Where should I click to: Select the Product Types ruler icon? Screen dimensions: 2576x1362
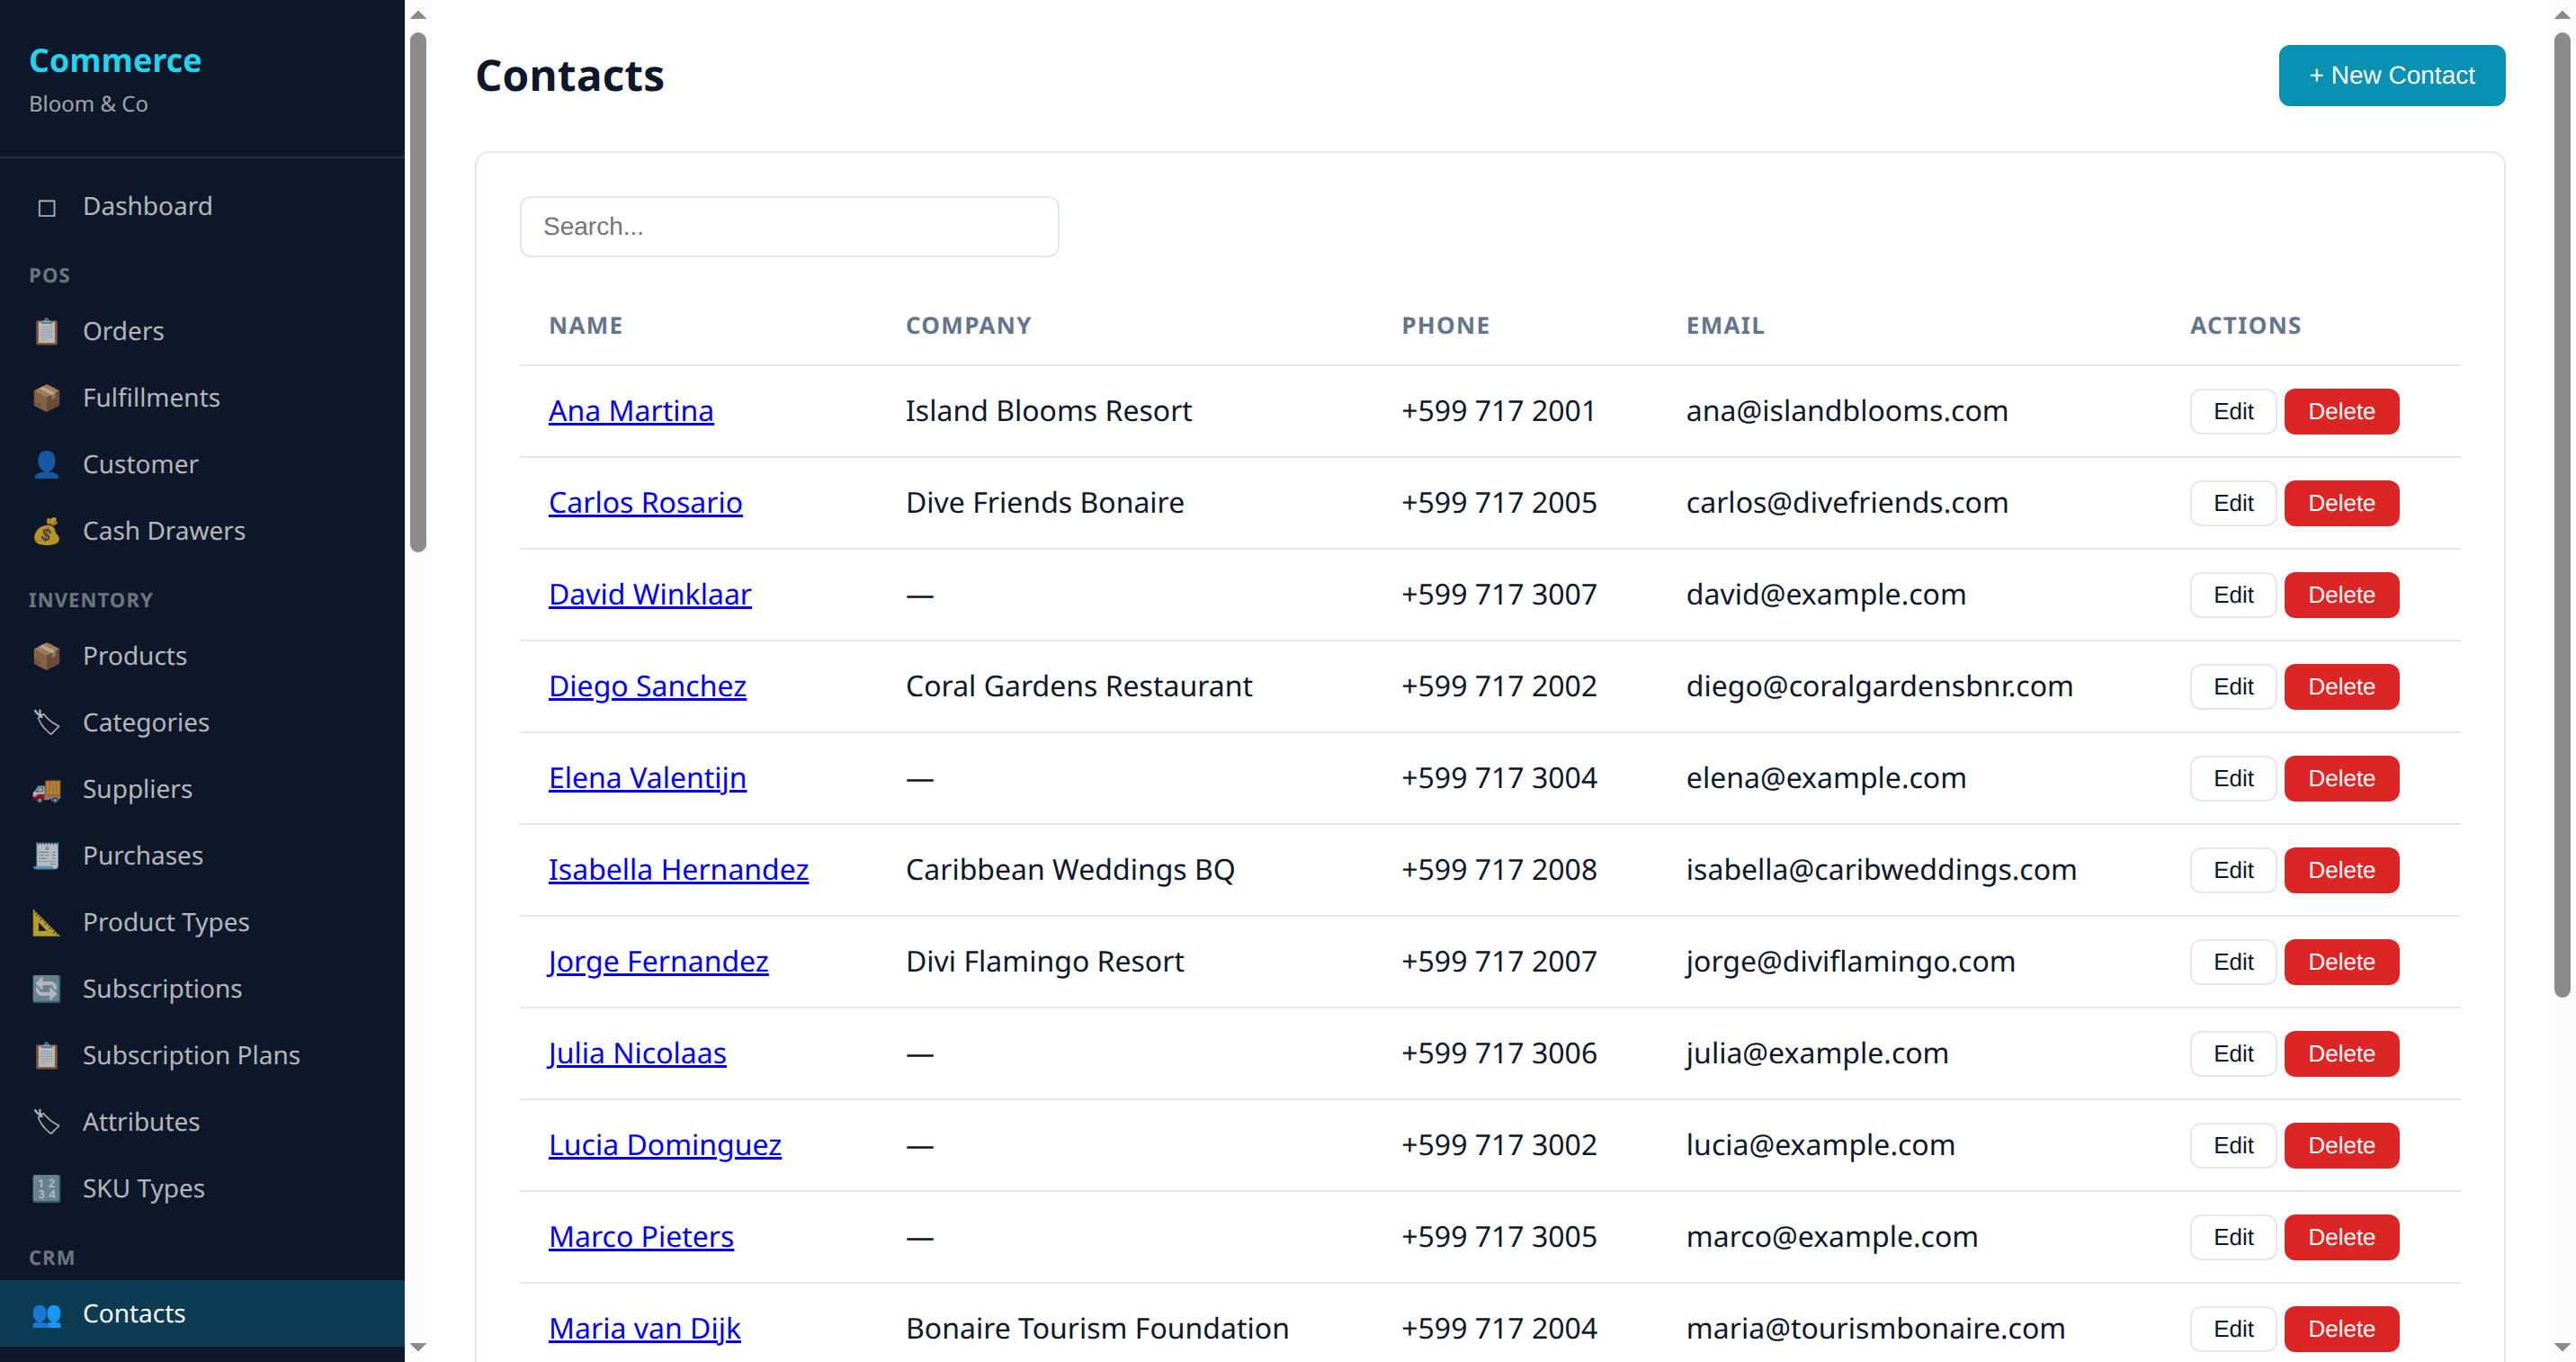pyautogui.click(x=46, y=922)
